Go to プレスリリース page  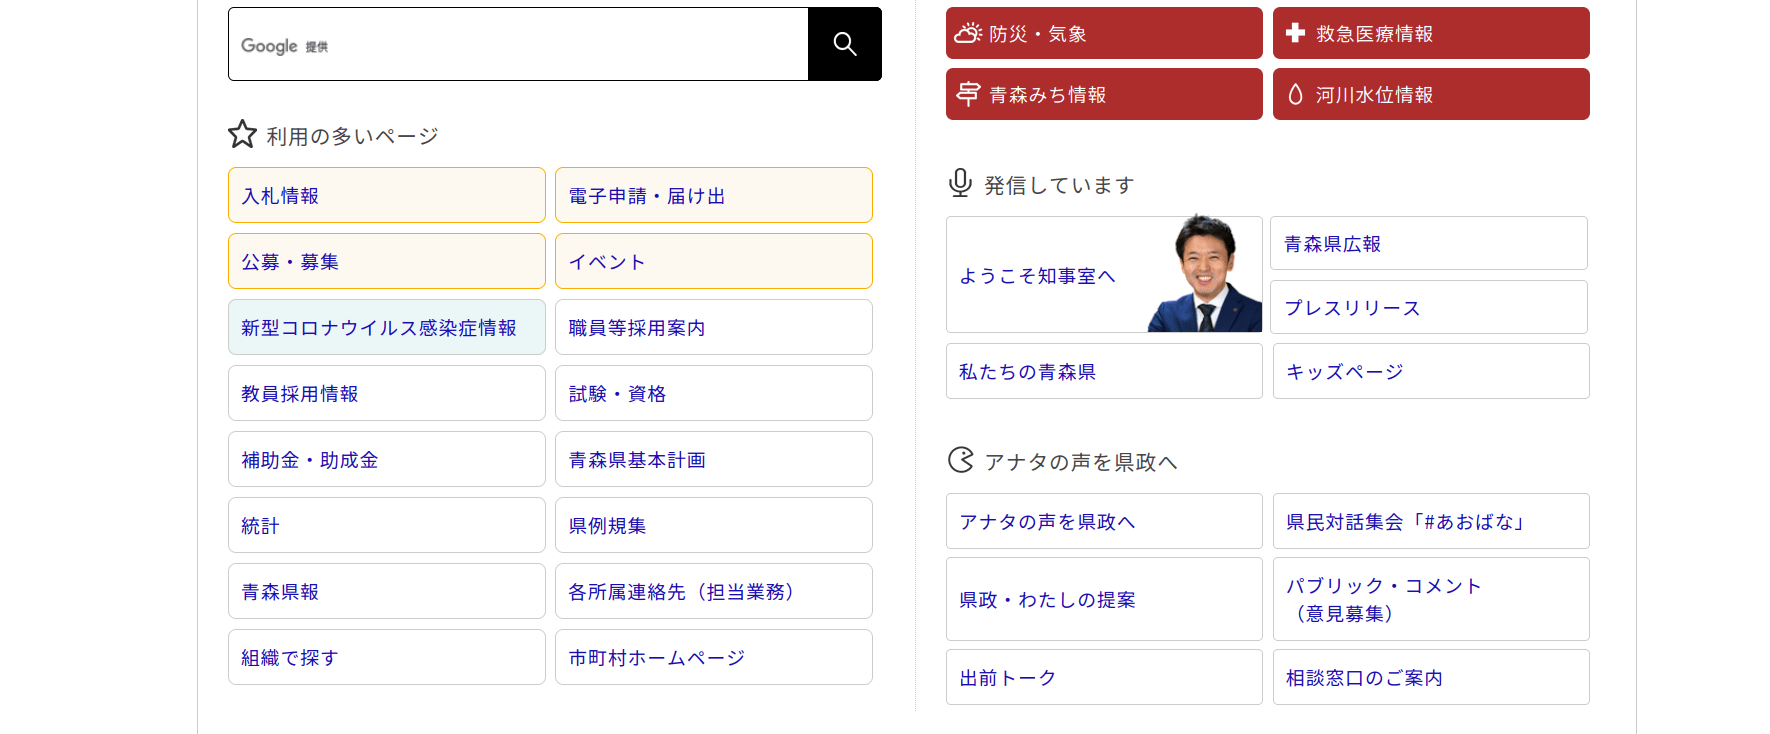(x=1428, y=307)
